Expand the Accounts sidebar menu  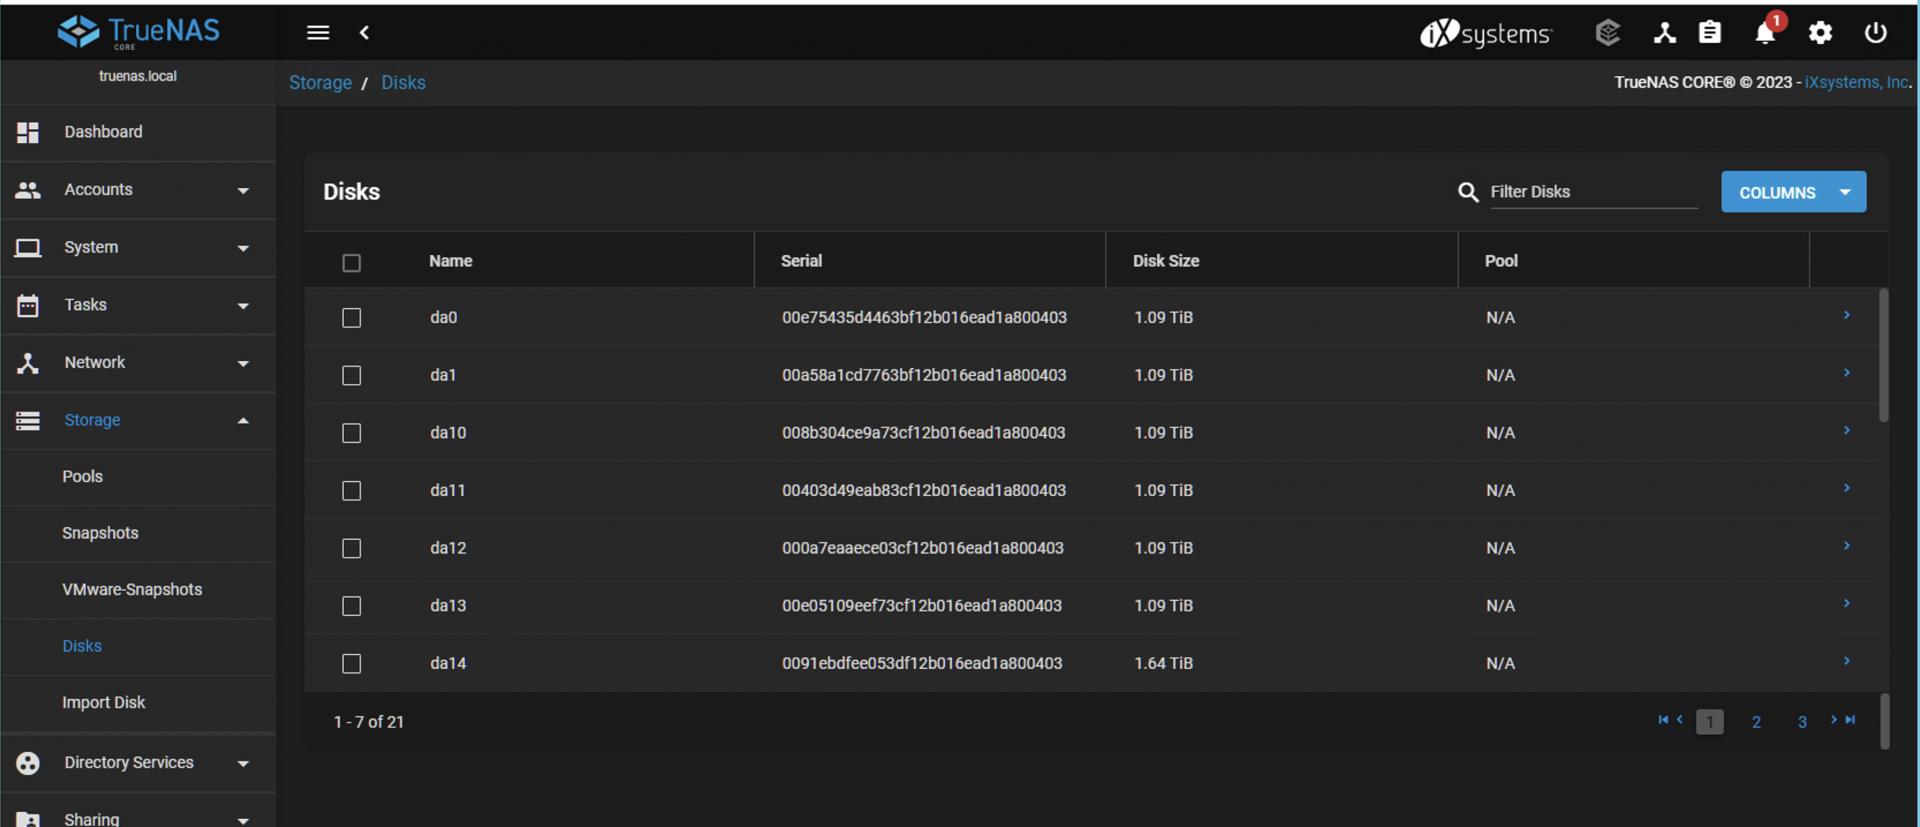click(138, 190)
